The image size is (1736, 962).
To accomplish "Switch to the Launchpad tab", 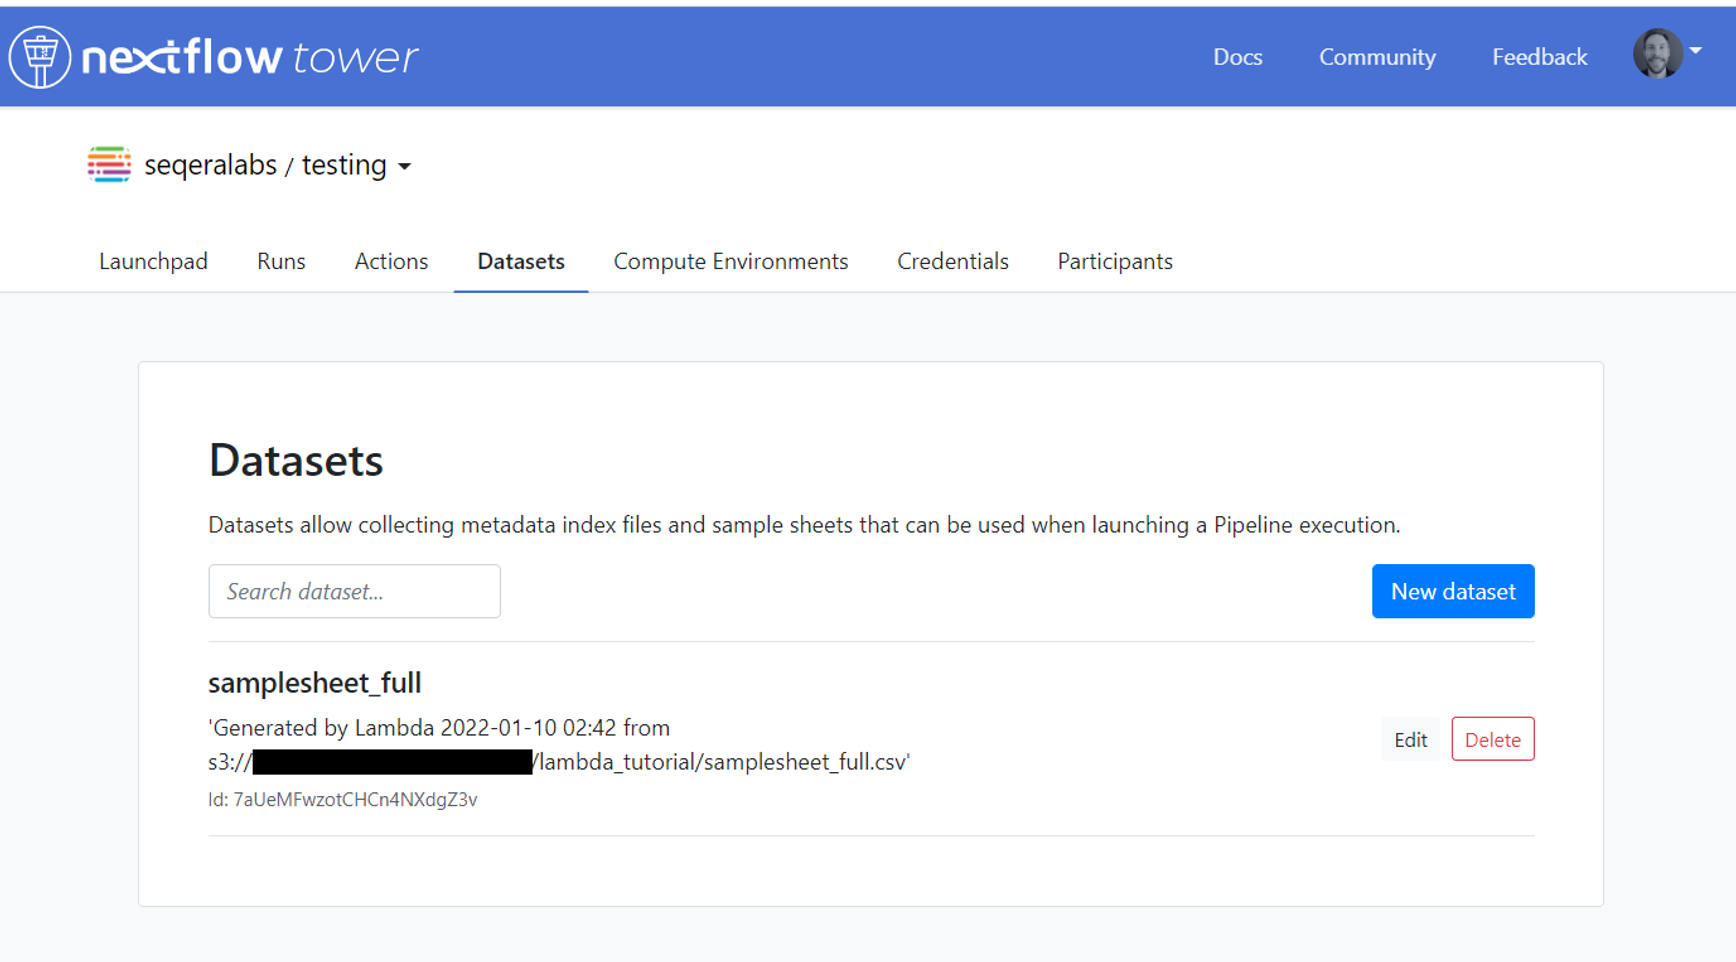I will tap(153, 261).
